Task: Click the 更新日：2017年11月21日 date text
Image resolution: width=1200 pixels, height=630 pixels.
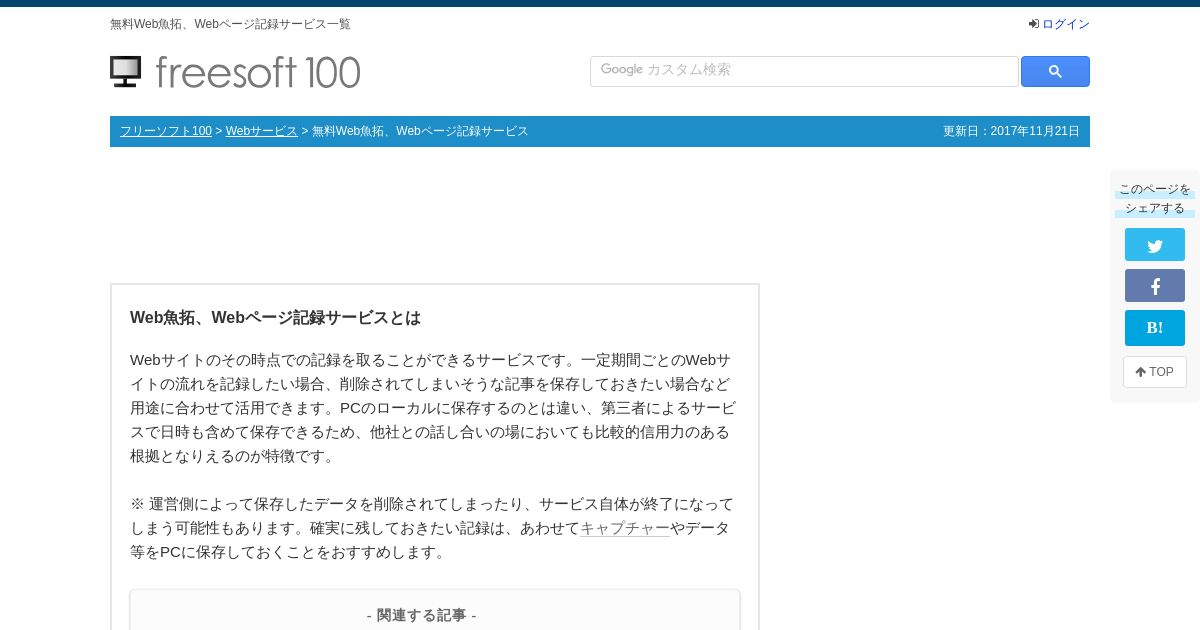Action: (x=1011, y=131)
